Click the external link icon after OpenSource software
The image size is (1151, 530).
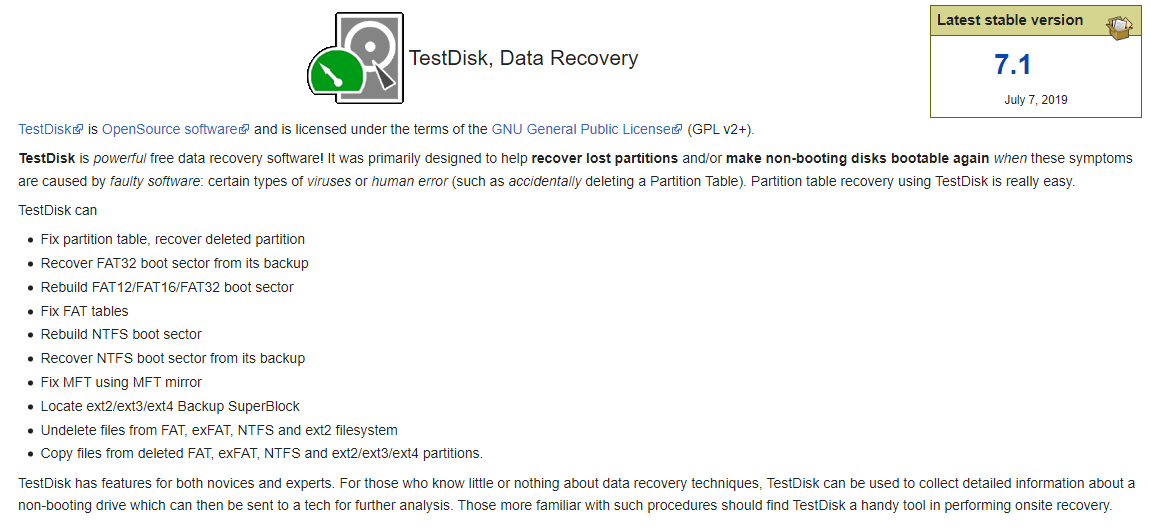click(244, 130)
